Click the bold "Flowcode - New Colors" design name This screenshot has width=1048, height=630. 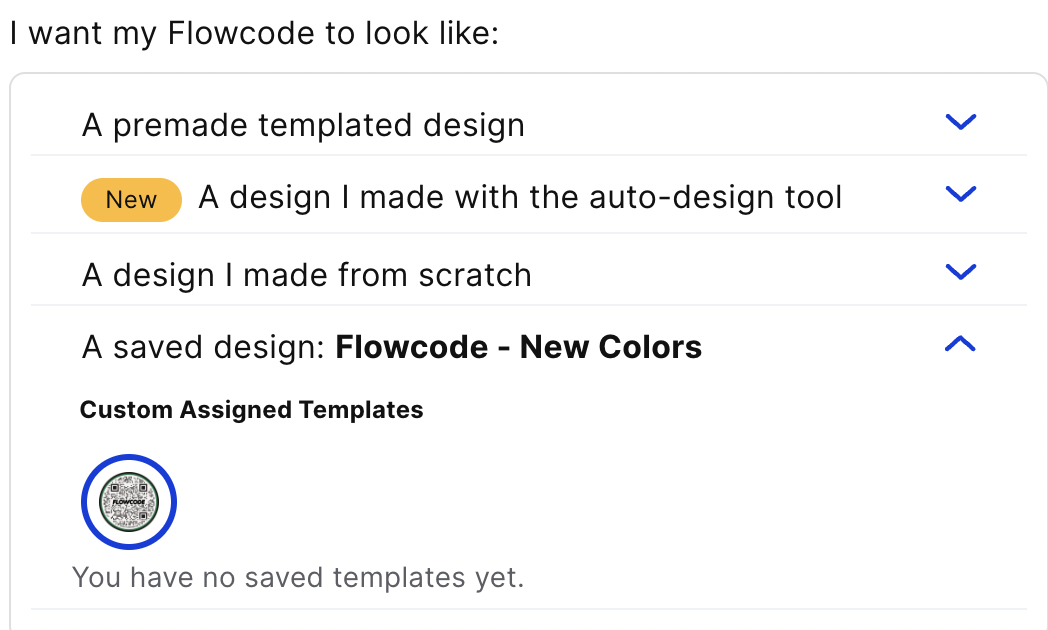click(518, 347)
